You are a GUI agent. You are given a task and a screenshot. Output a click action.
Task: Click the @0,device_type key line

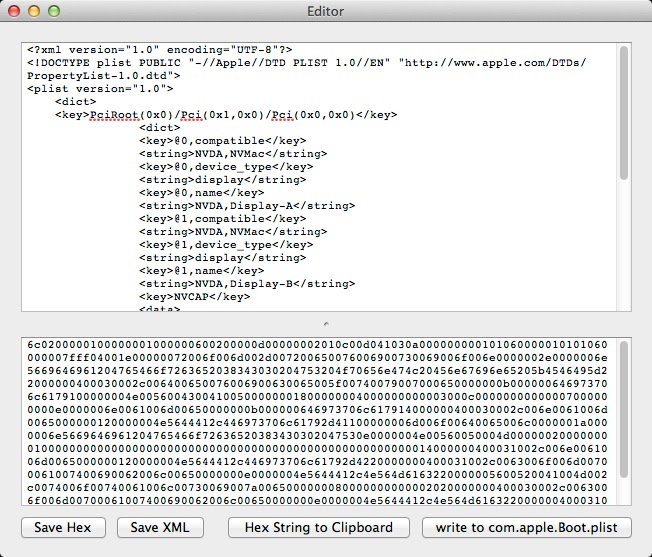[226, 167]
